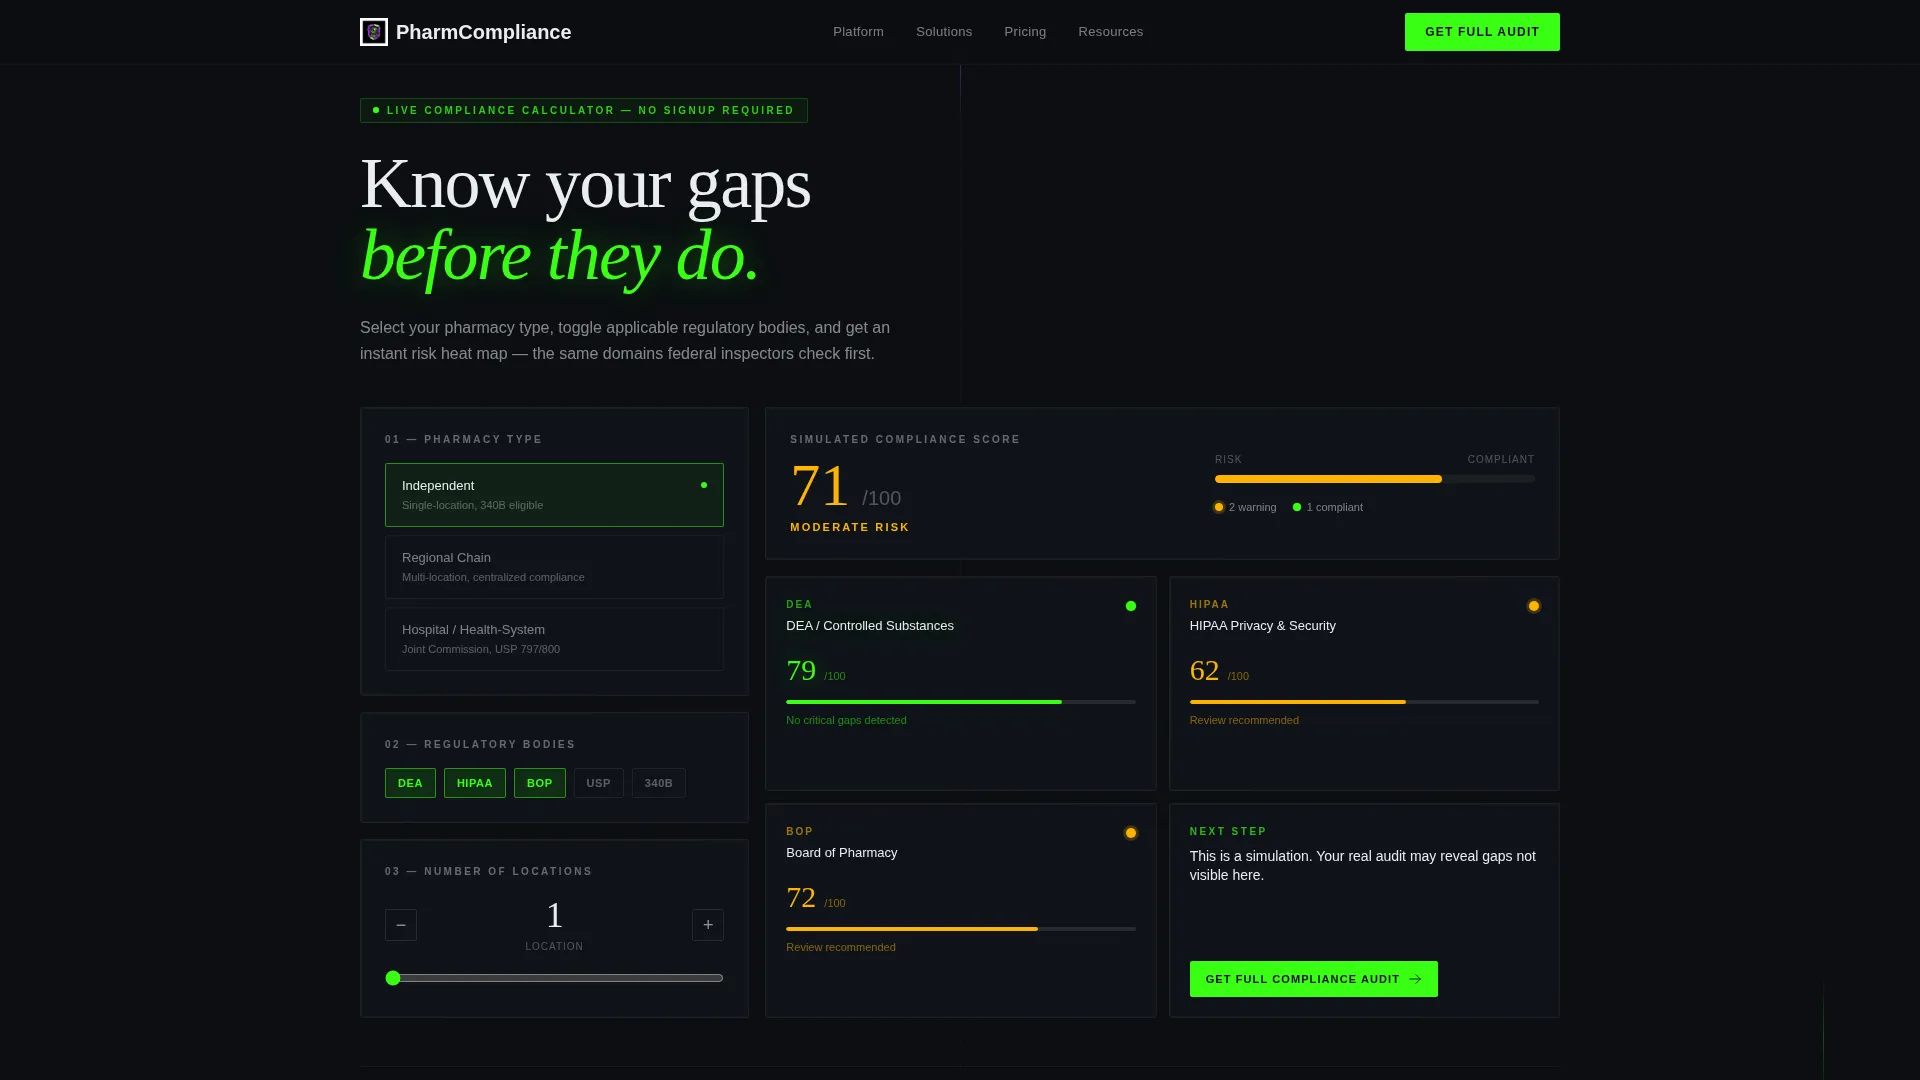This screenshot has width=1920, height=1080.
Task: Click the orange '2 warning' legend dot
Action: tap(1219, 507)
